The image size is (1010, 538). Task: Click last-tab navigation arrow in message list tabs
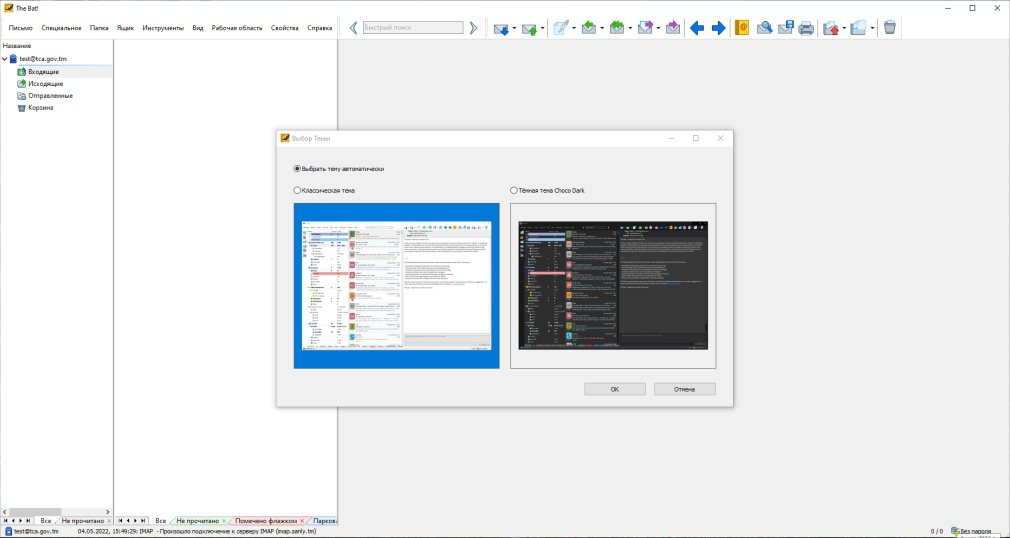(144, 521)
